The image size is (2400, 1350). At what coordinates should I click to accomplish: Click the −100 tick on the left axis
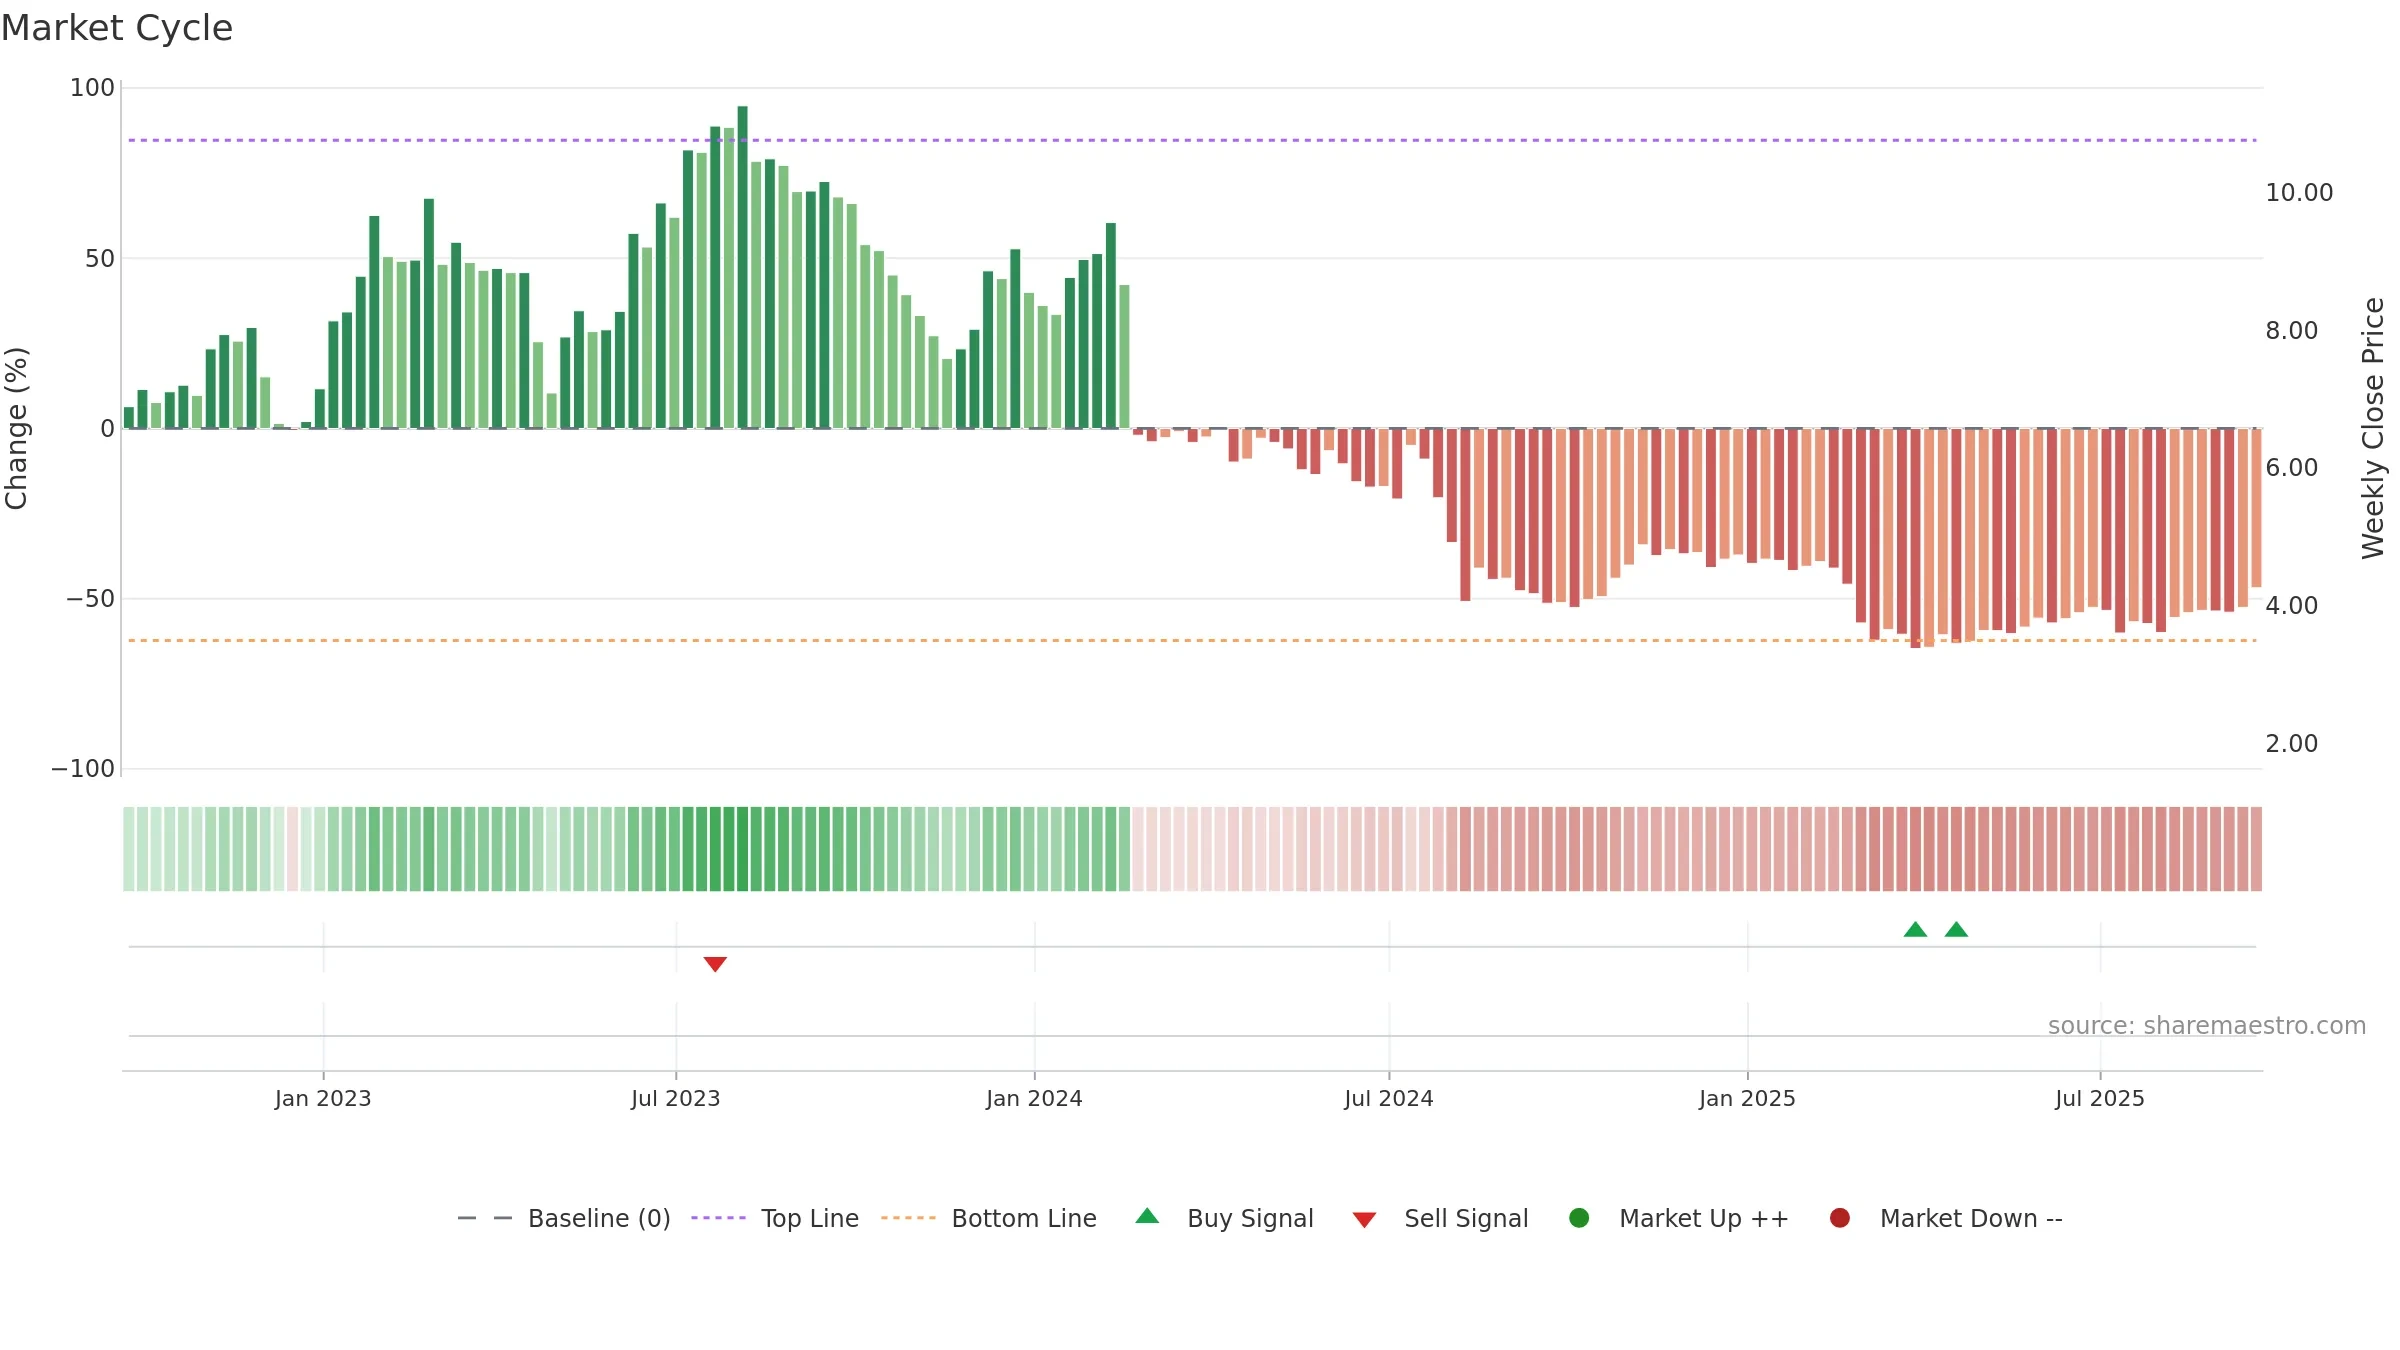pos(83,769)
